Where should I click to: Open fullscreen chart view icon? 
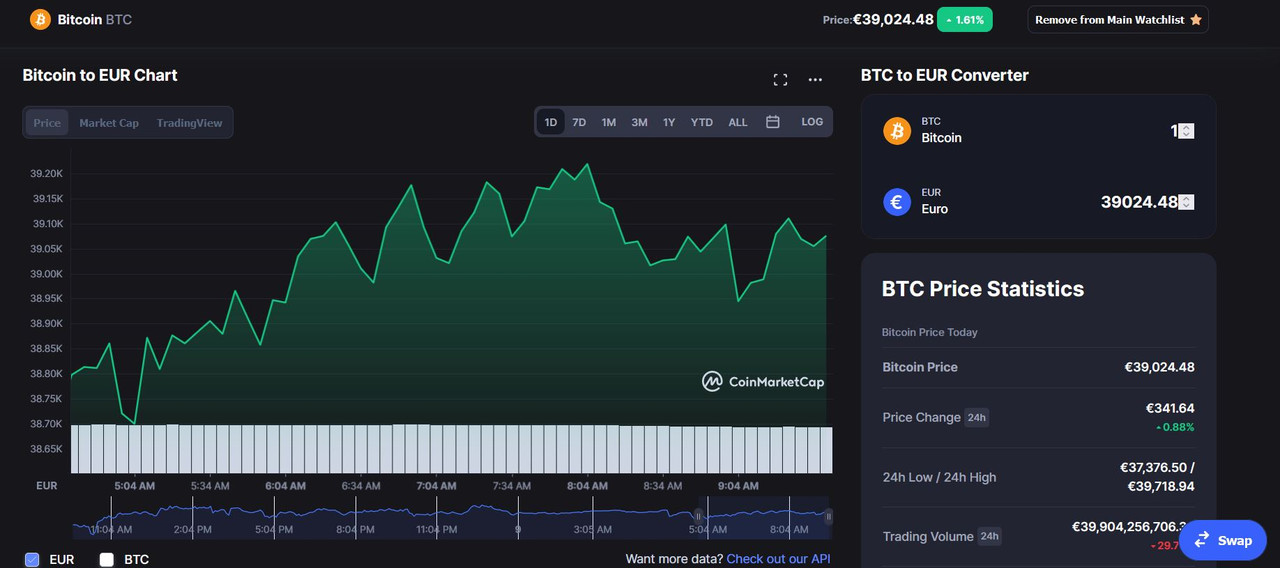click(x=780, y=80)
